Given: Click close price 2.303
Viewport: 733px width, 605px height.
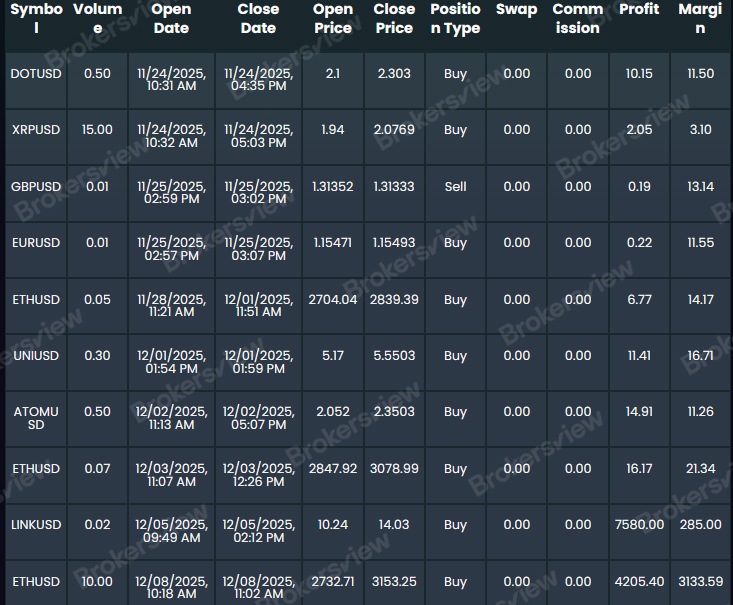Looking at the screenshot, I should (394, 74).
